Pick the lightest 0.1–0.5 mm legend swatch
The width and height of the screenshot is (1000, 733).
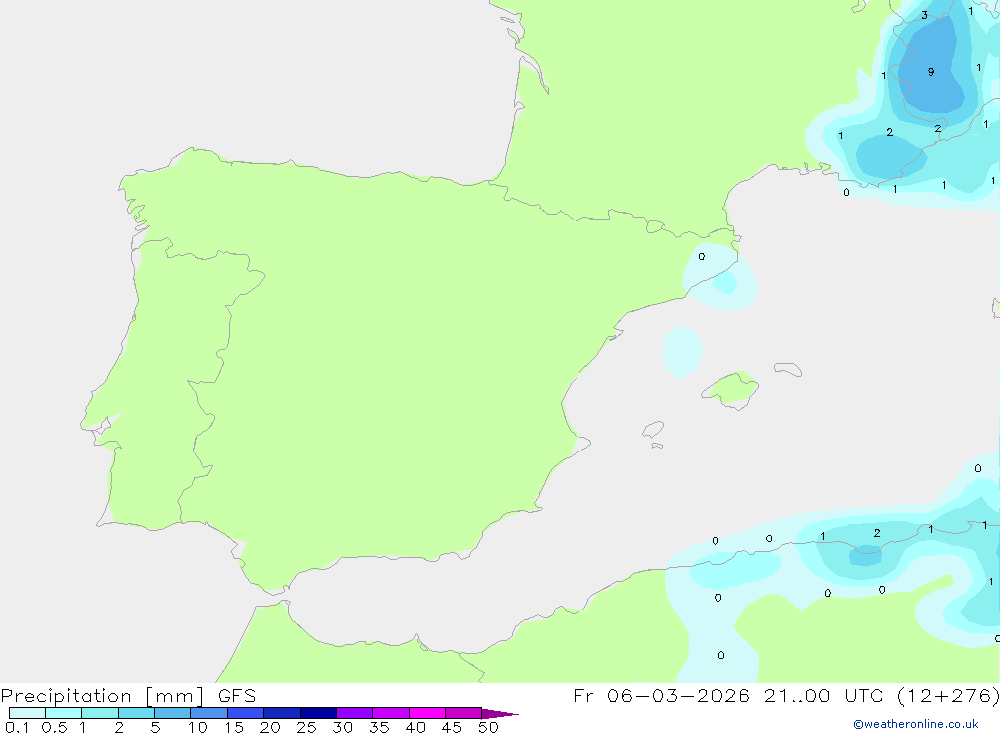point(27,713)
